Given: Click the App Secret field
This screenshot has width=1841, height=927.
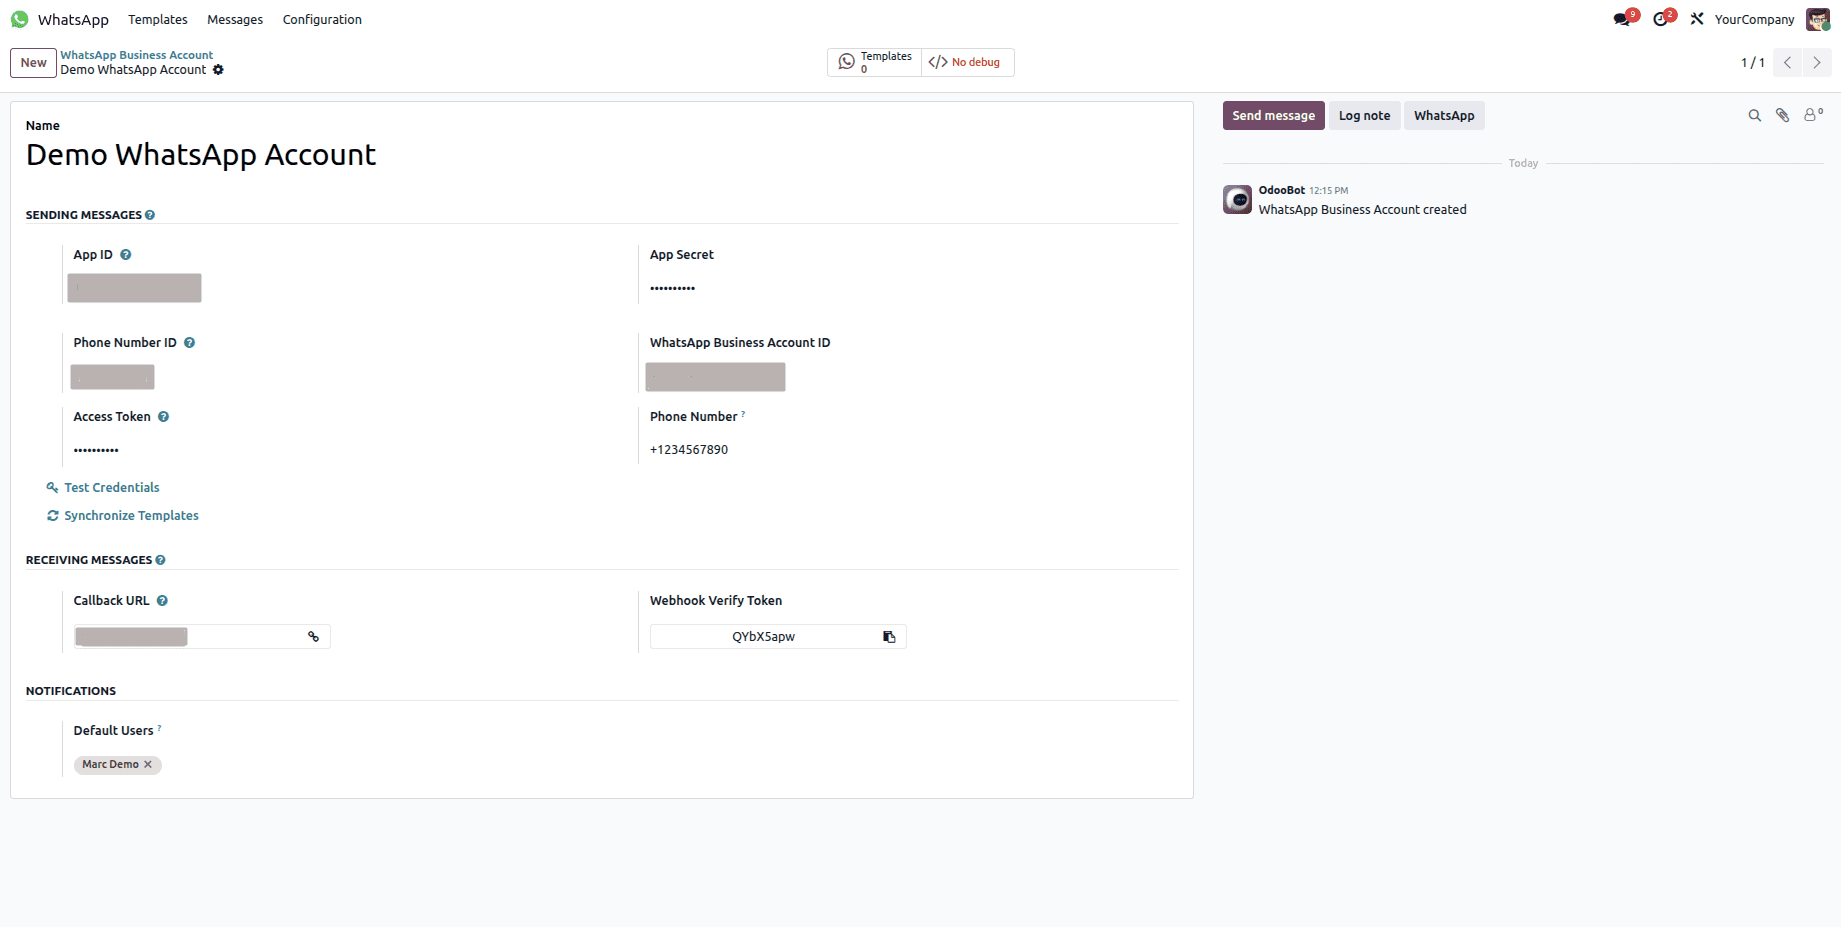Looking at the screenshot, I should [672, 288].
